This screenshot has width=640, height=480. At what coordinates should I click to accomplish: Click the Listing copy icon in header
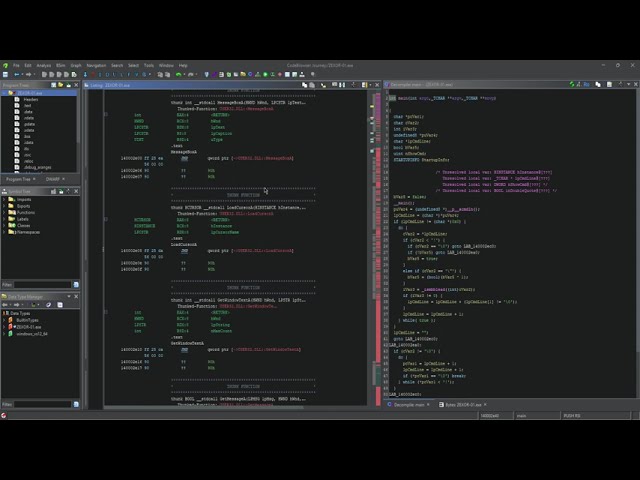(x=304, y=85)
